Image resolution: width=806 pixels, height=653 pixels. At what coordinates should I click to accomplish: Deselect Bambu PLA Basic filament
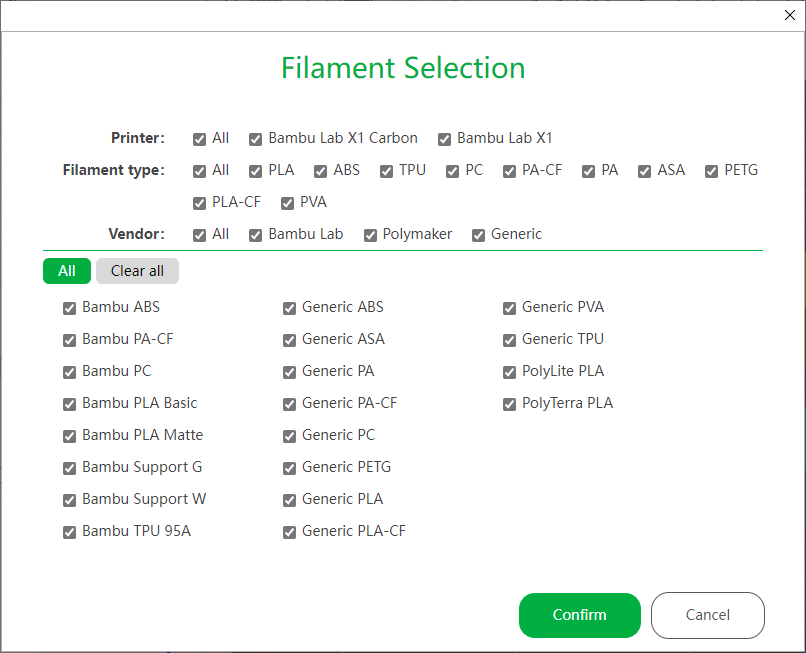click(69, 404)
